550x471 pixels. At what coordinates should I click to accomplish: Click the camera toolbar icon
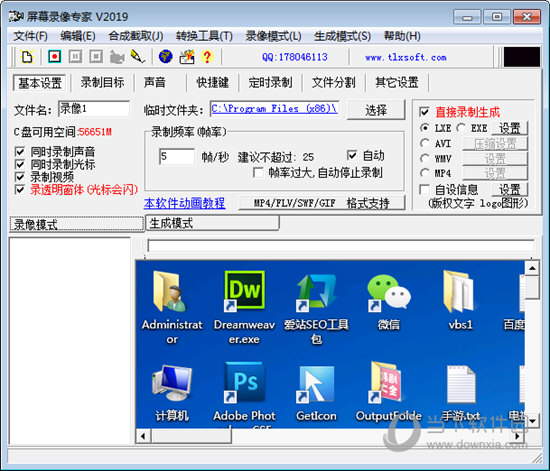pyautogui.click(x=117, y=57)
